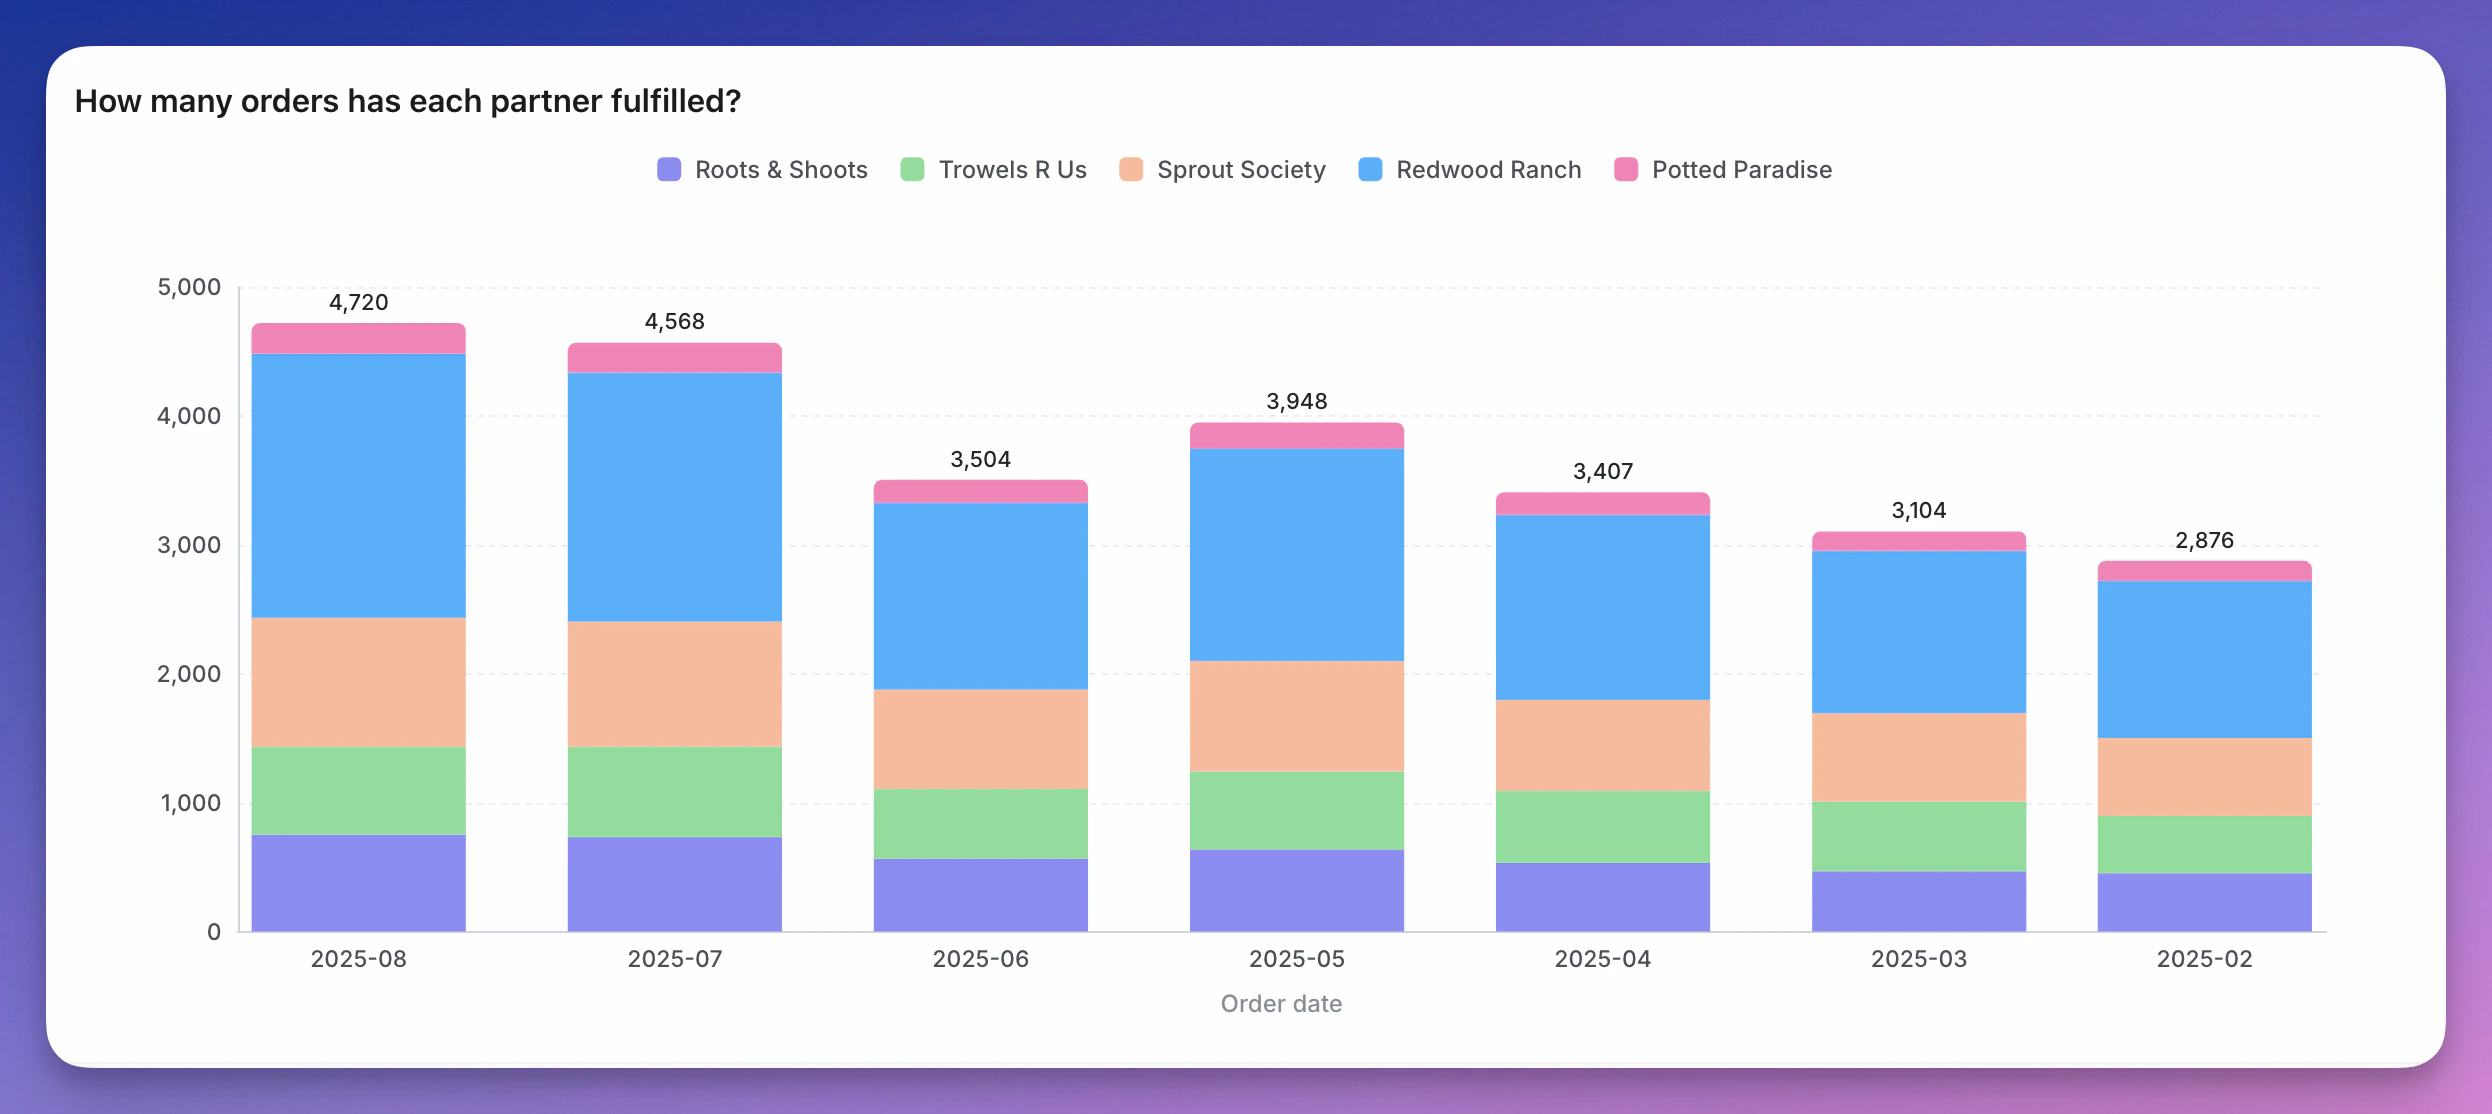Image resolution: width=2492 pixels, height=1114 pixels.
Task: Click the Sprout Society segment in 2025-02 bar
Action: pyautogui.click(x=2204, y=777)
